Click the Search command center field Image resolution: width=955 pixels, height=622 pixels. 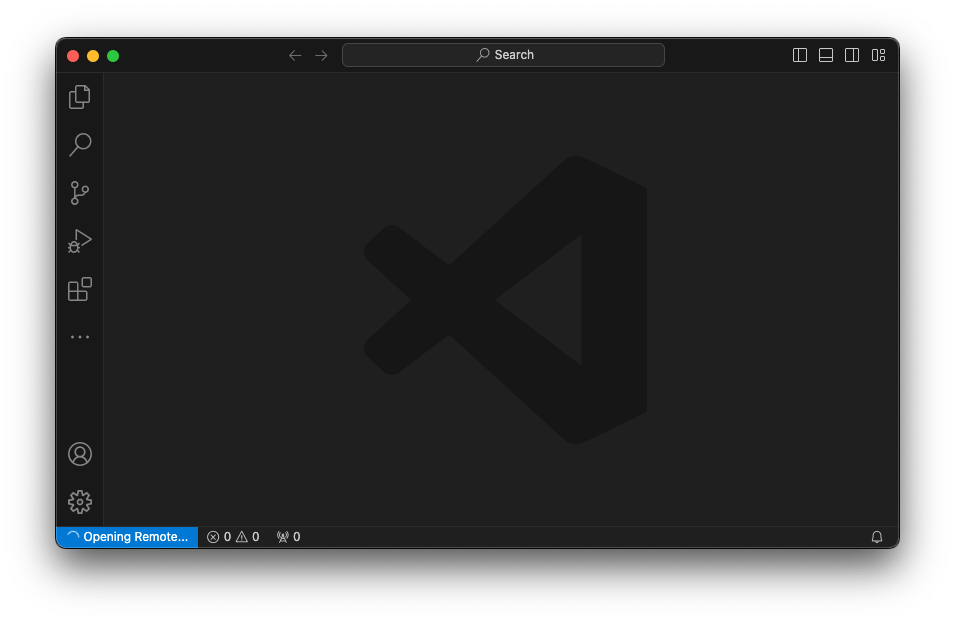coord(503,55)
